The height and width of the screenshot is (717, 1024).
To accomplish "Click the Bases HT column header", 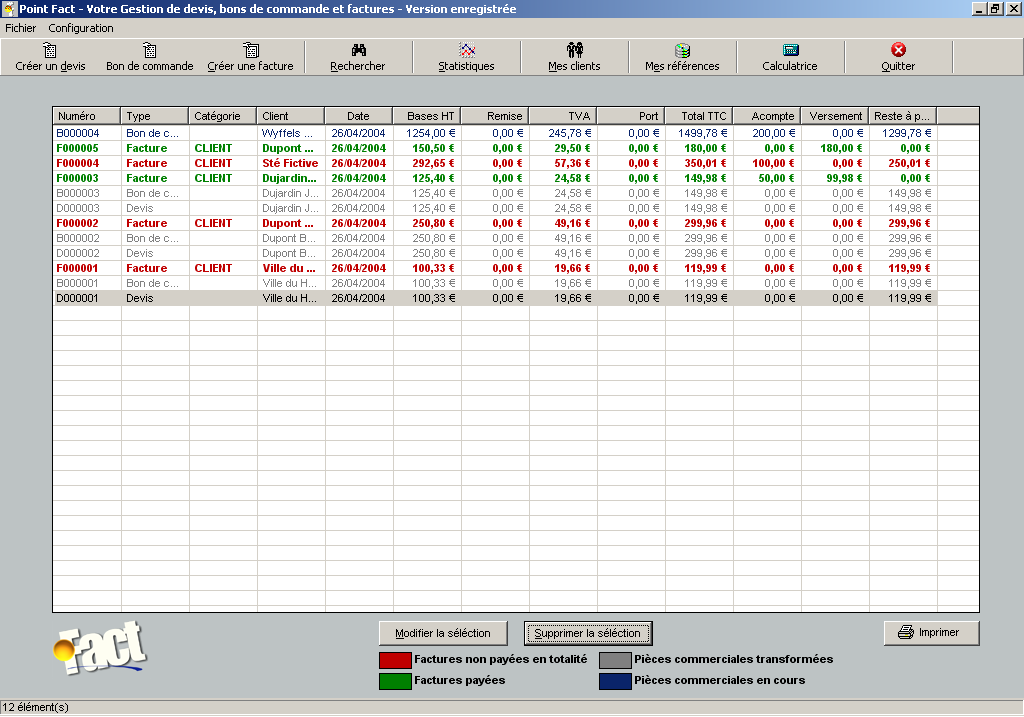I will coord(426,116).
